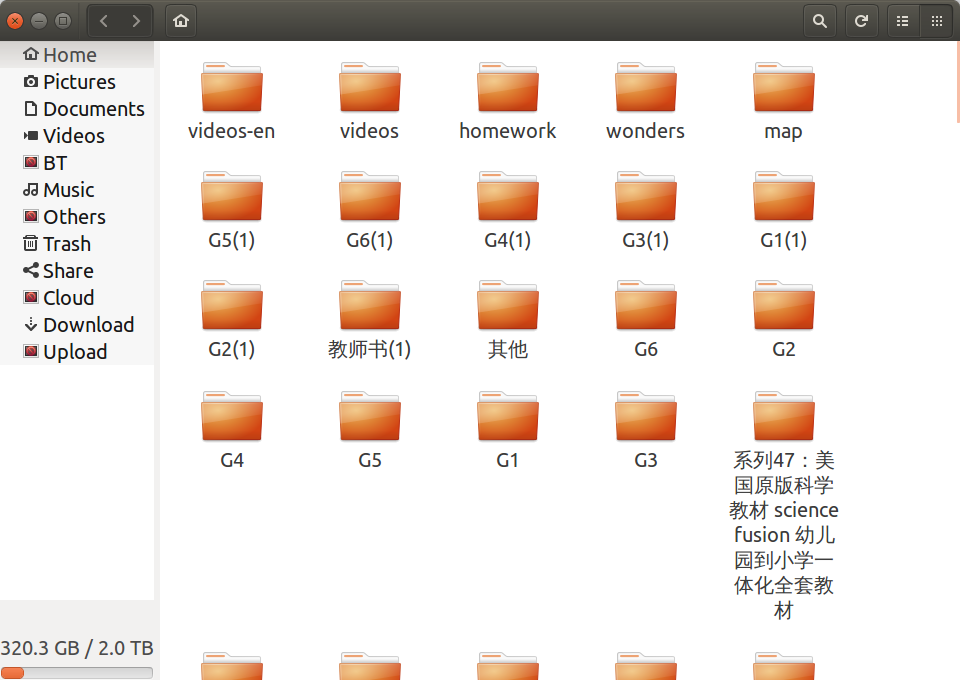Click the Home button in the toolbar
The height and width of the screenshot is (680, 960).
point(180,20)
